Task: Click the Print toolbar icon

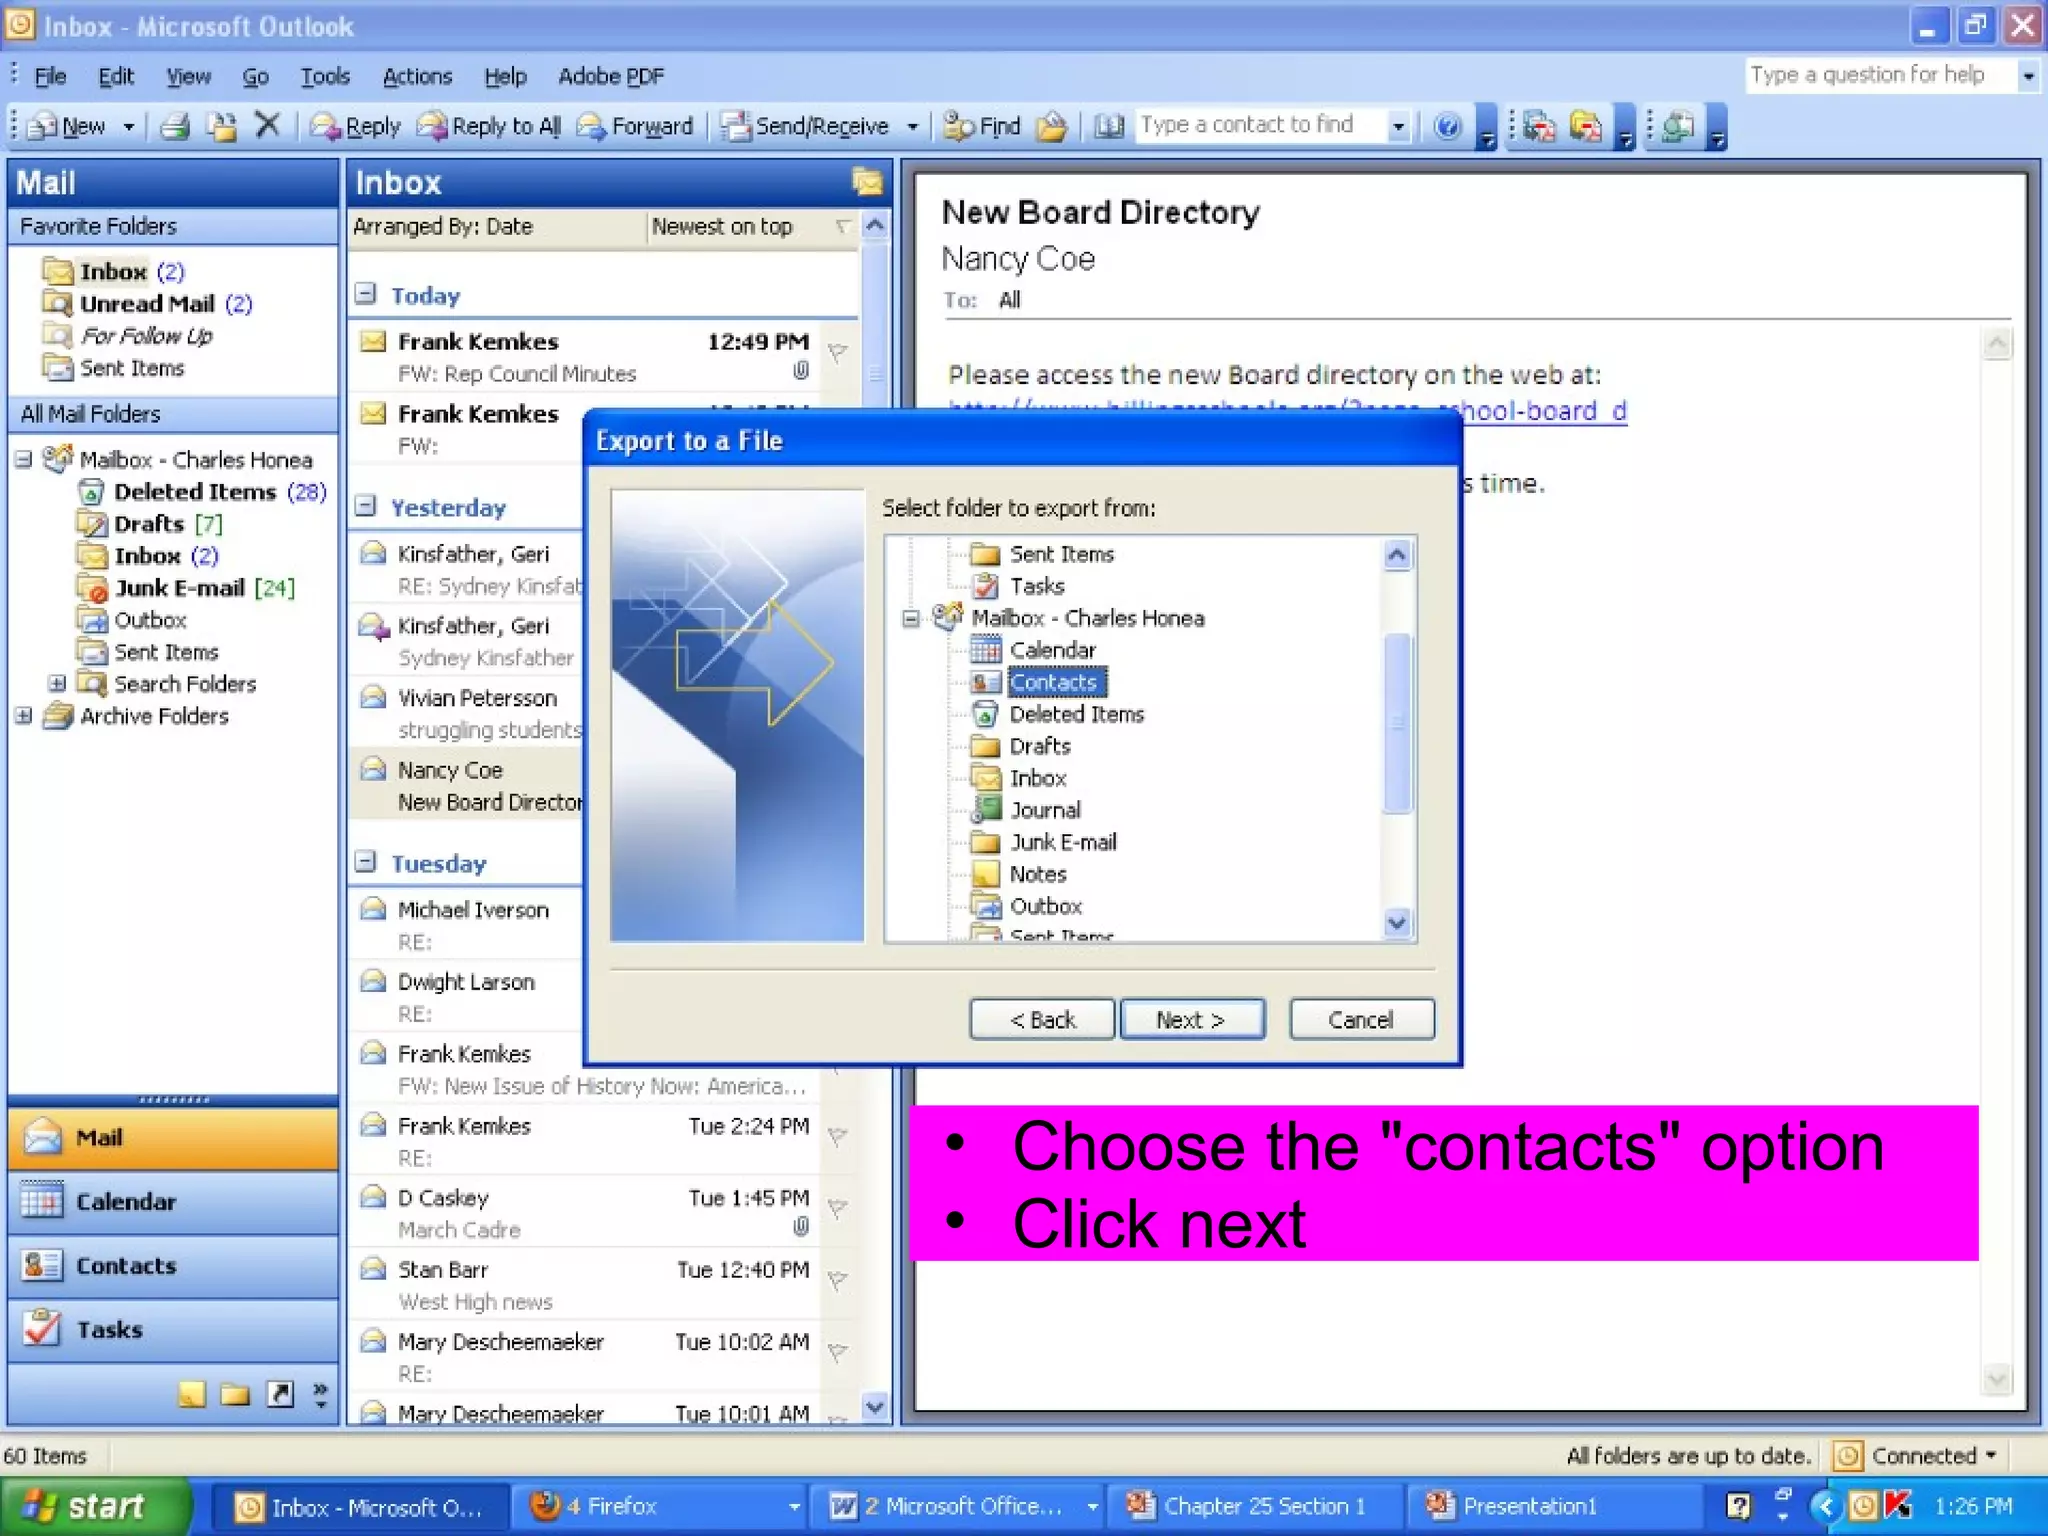Action: pyautogui.click(x=175, y=126)
